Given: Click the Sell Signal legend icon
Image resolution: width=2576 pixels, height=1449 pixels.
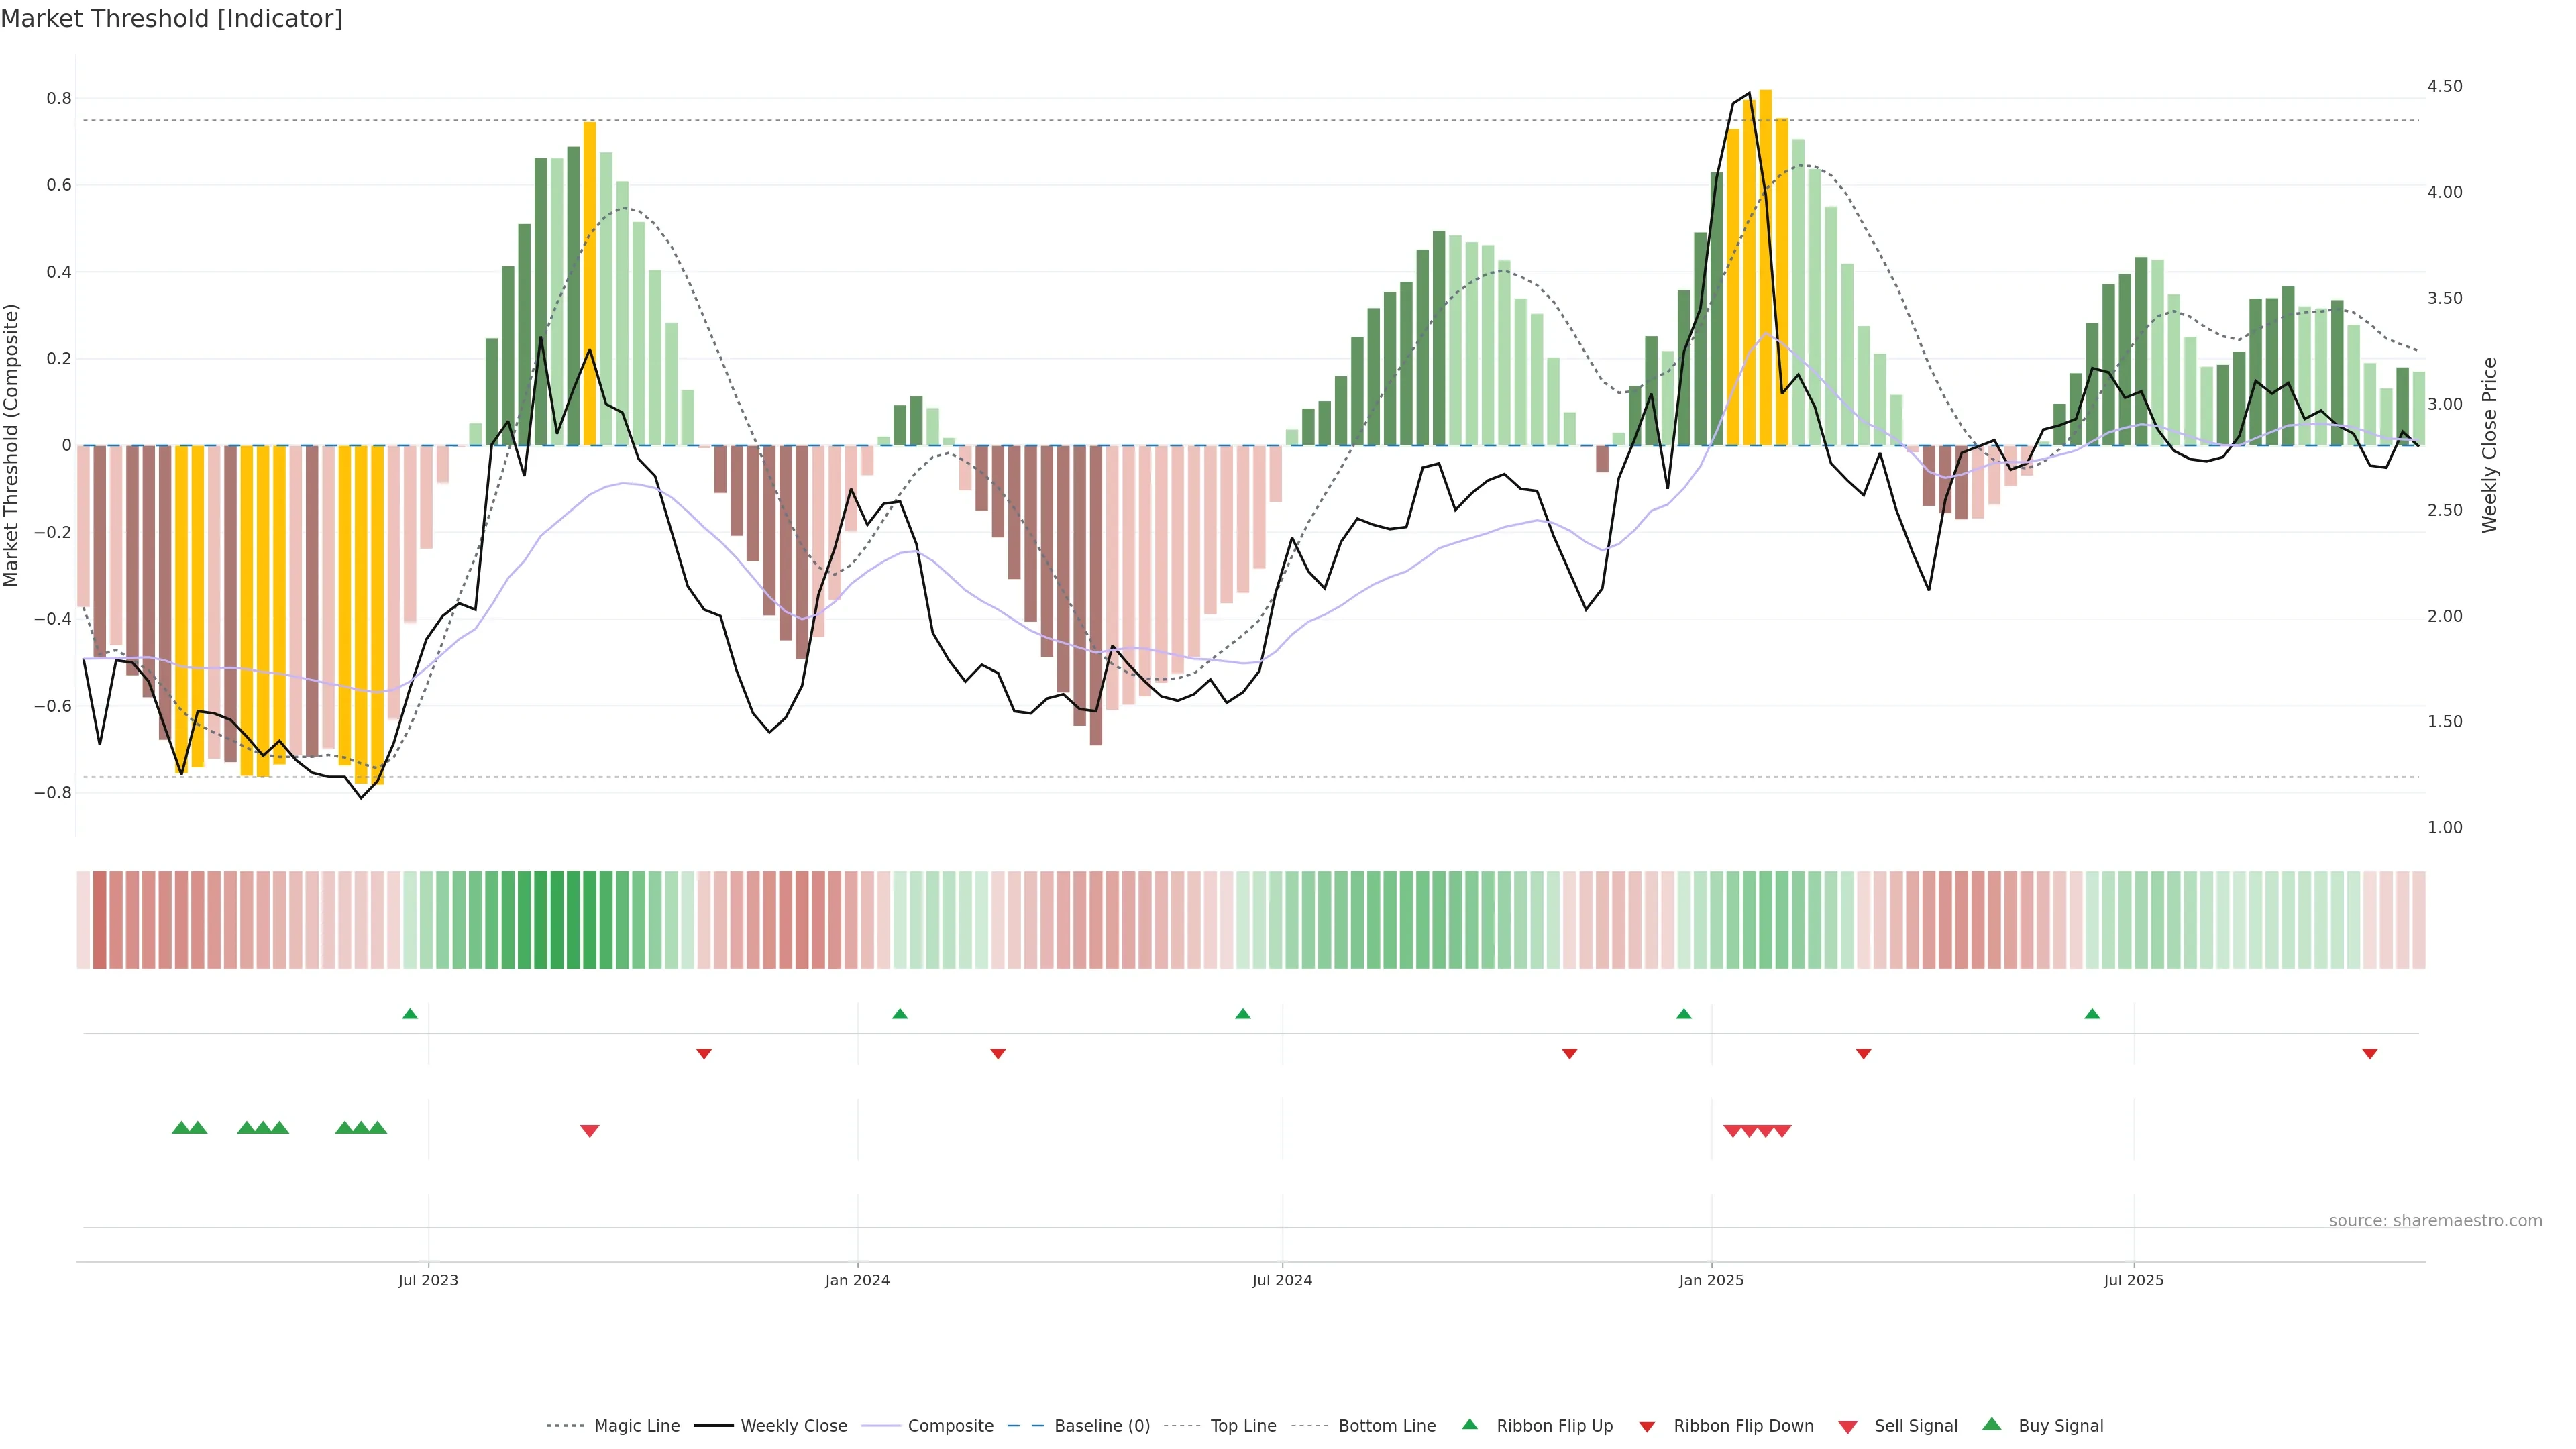Looking at the screenshot, I should click(x=1847, y=1427).
